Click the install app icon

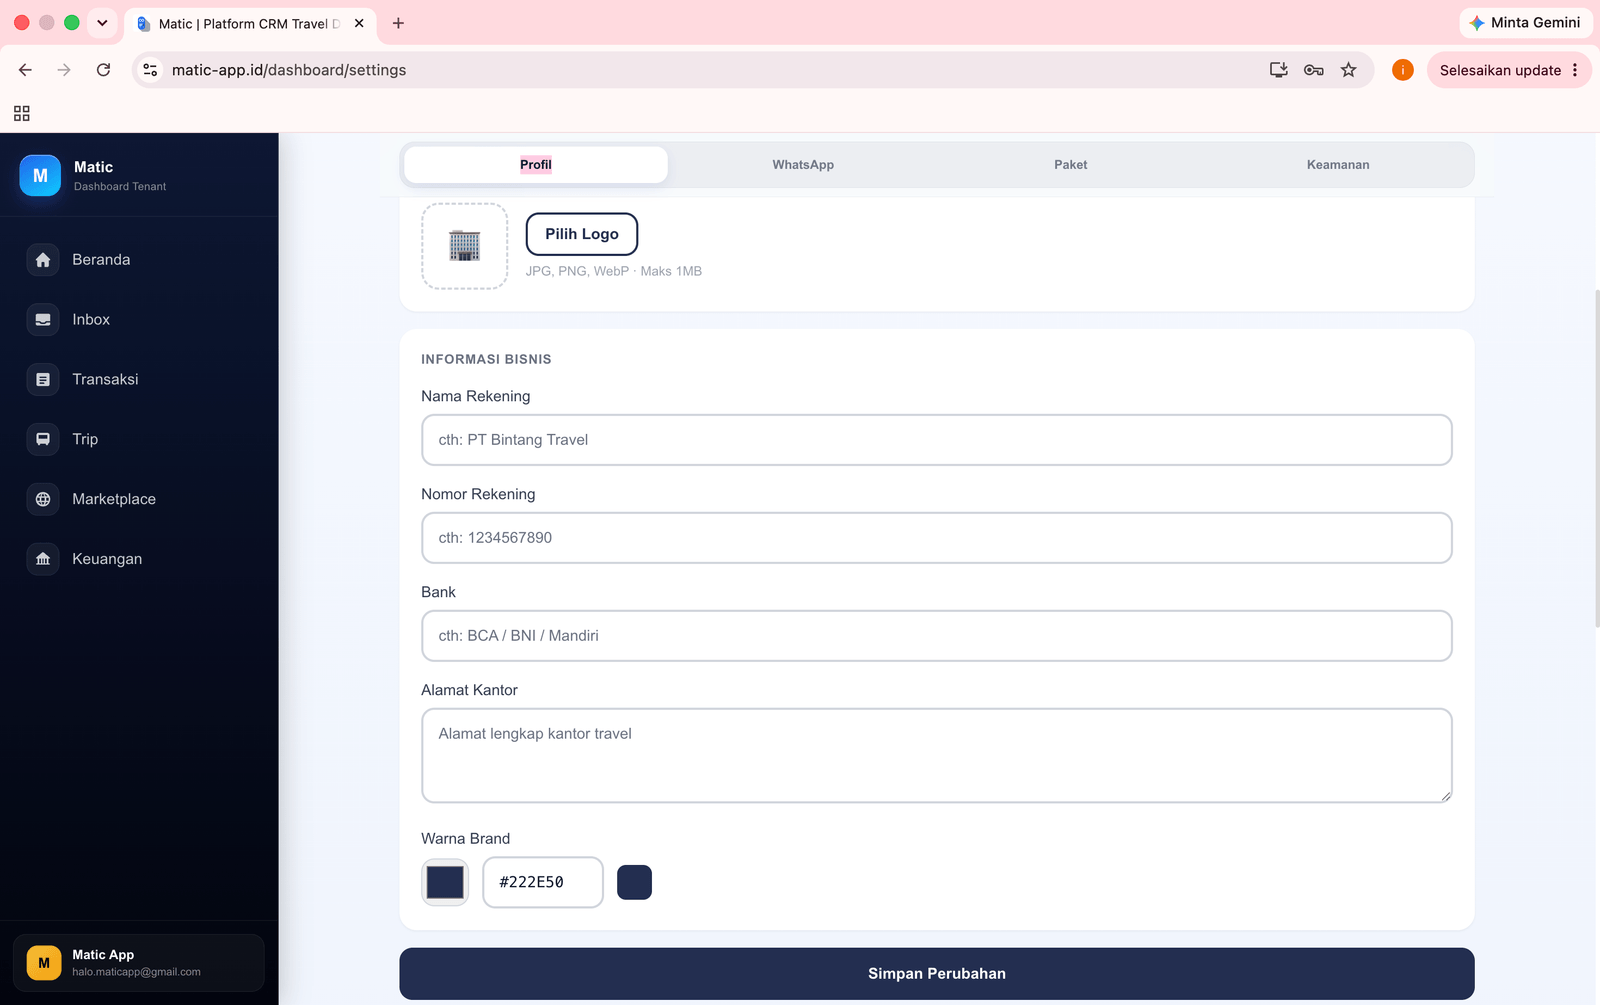[1278, 70]
